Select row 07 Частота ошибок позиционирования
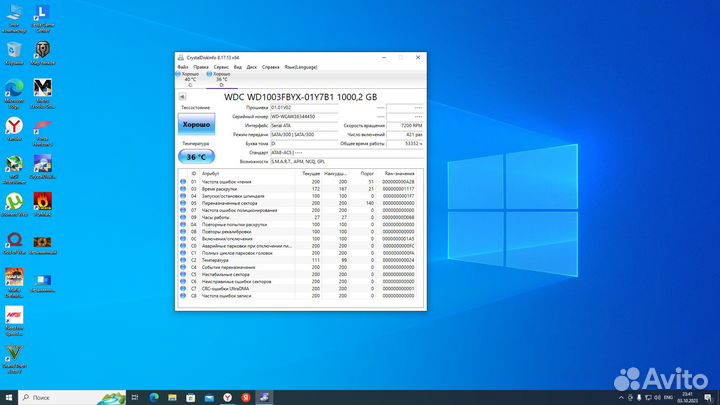 [300, 210]
